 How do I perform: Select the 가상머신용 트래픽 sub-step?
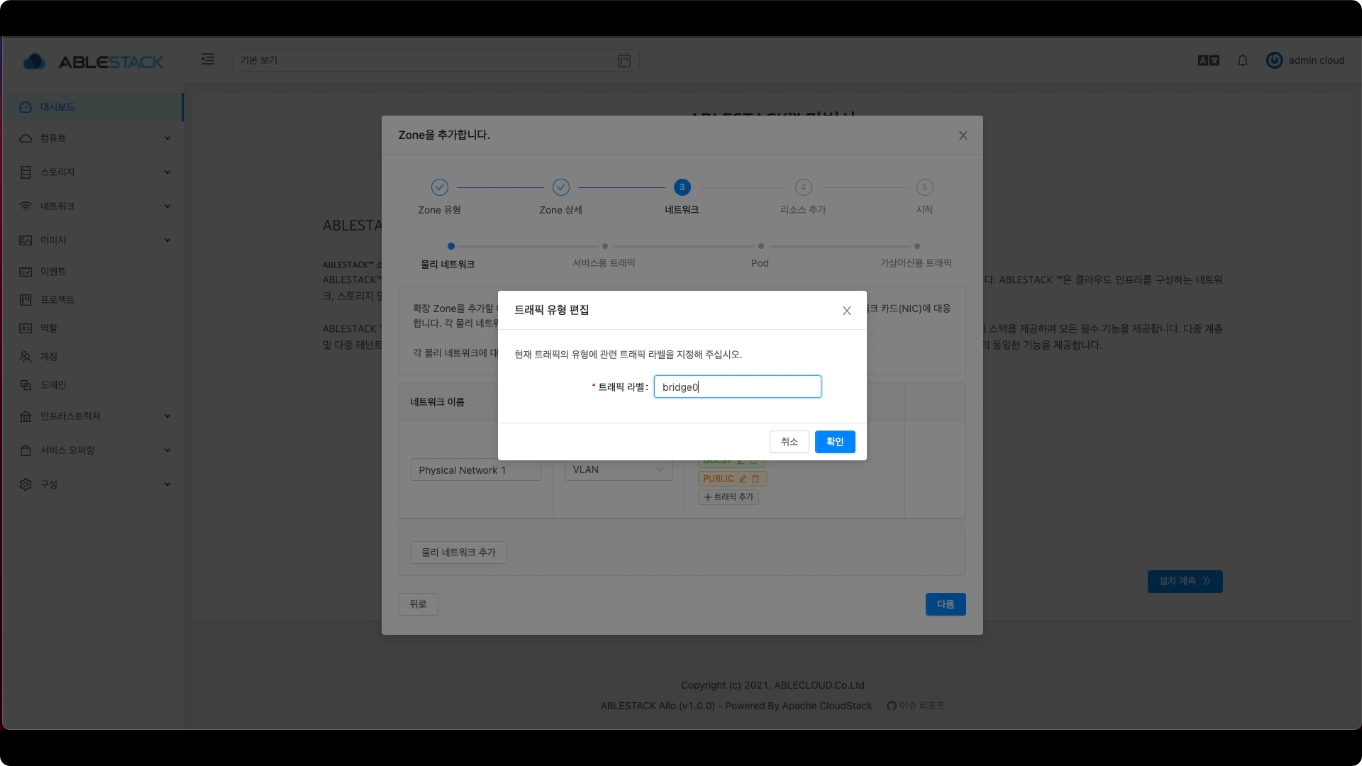[916, 256]
